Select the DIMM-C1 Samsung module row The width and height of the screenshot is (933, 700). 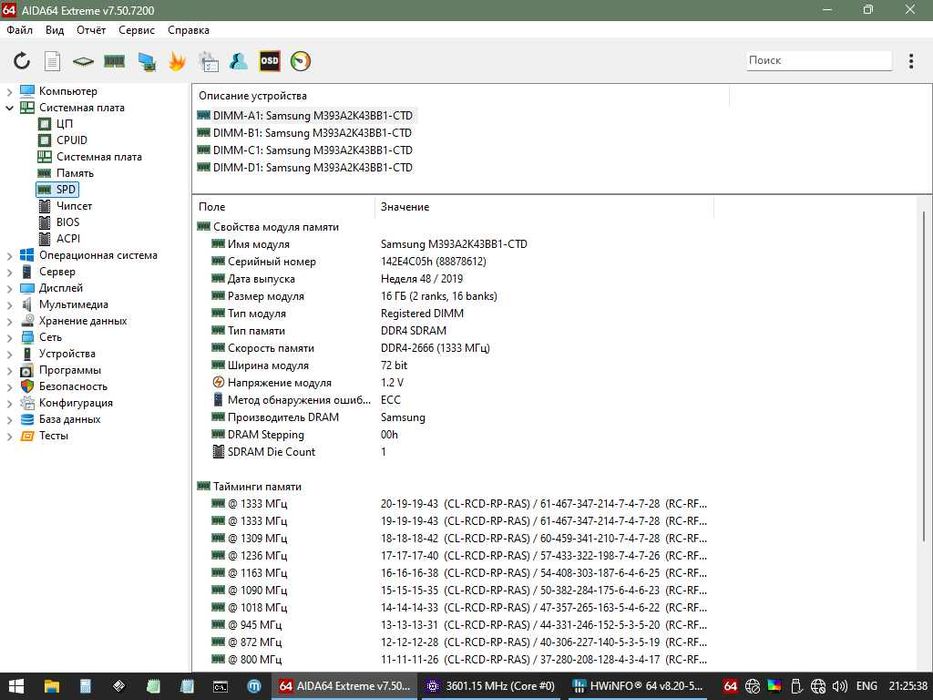(x=305, y=150)
